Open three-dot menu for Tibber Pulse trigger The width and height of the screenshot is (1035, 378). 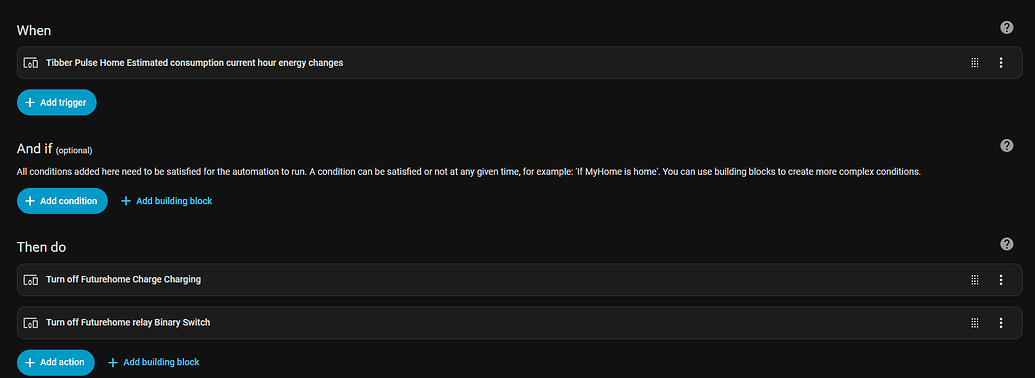[x=1001, y=63]
